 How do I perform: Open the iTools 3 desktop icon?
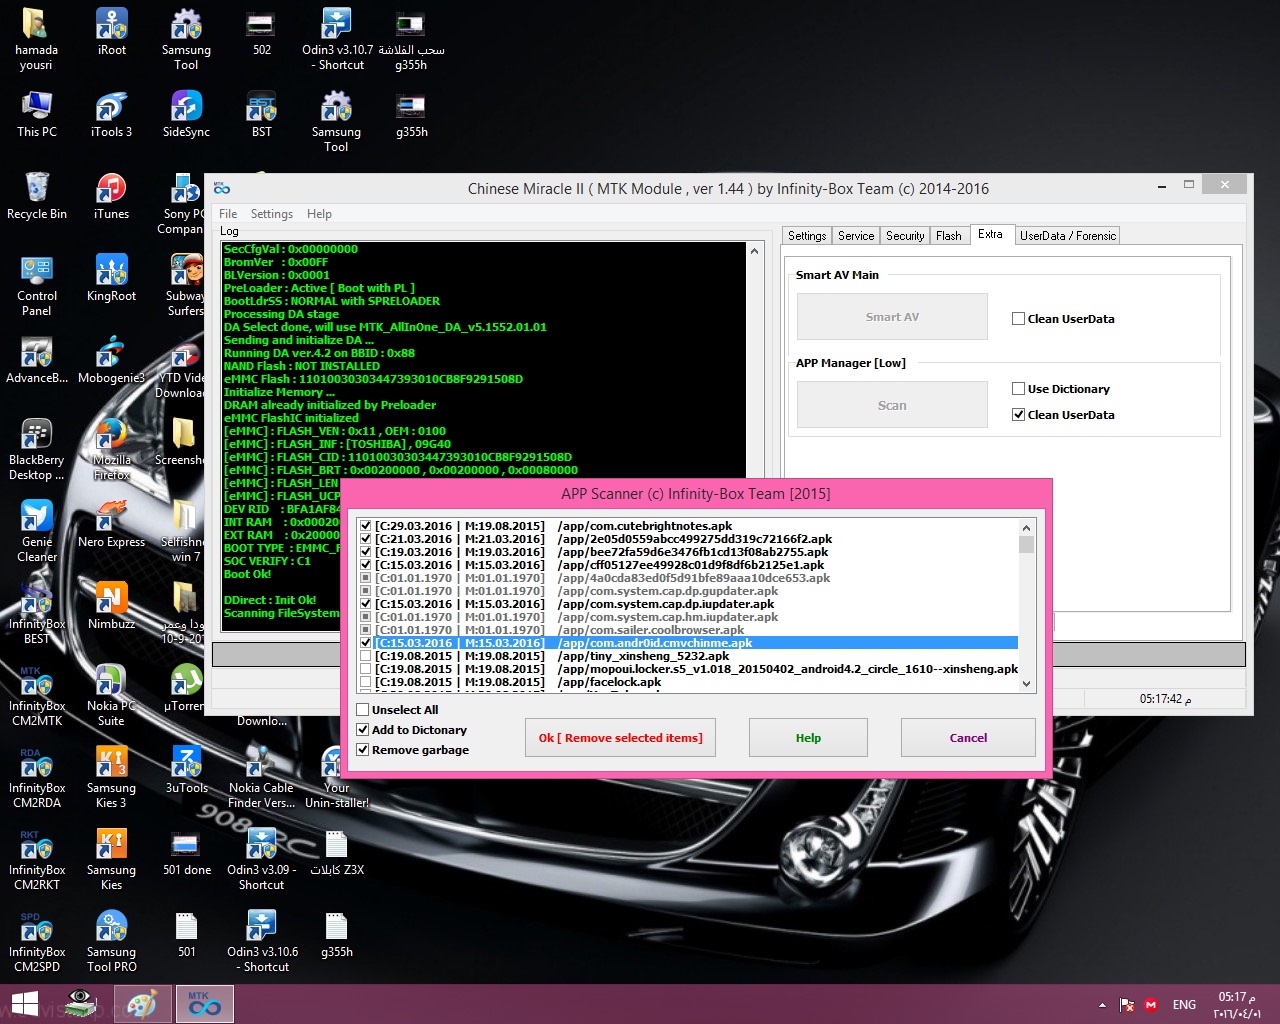tap(112, 114)
